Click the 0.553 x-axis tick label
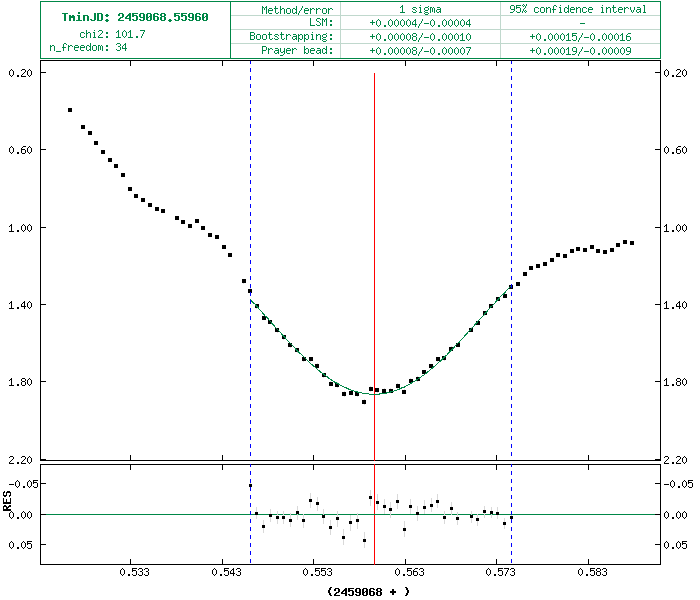This screenshot has width=700, height=600. point(317,573)
